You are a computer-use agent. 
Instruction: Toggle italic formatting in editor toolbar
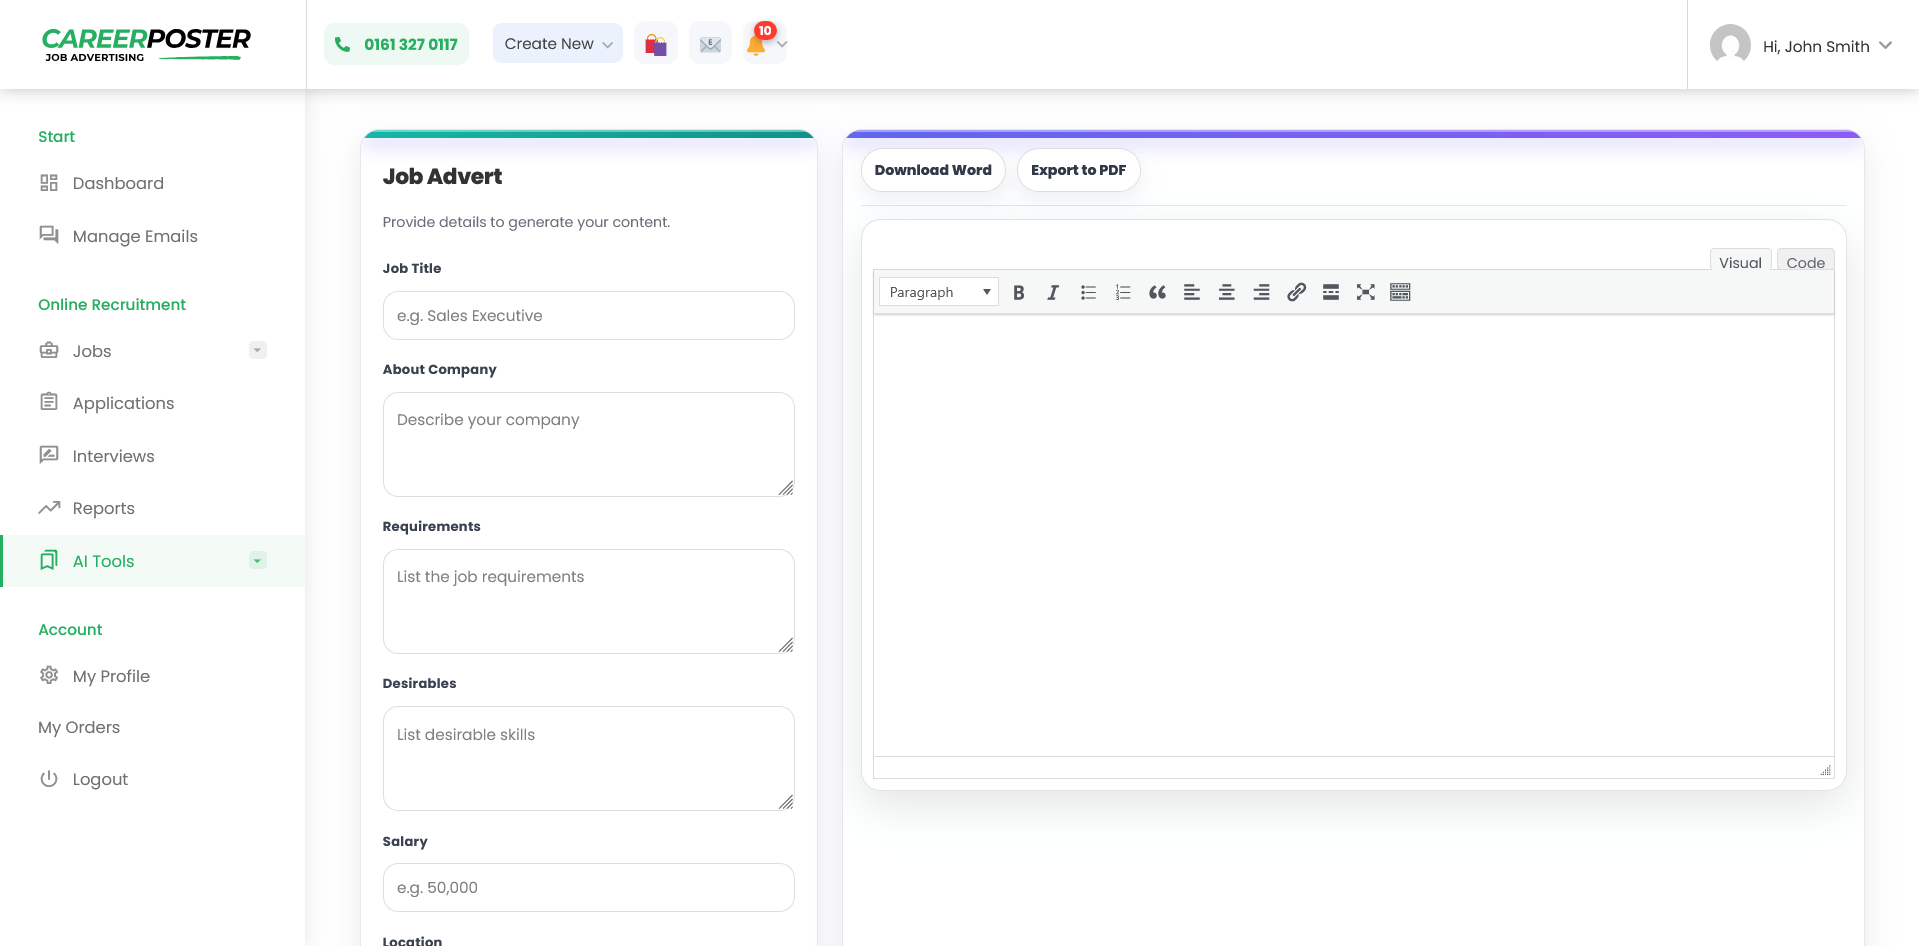(x=1053, y=292)
